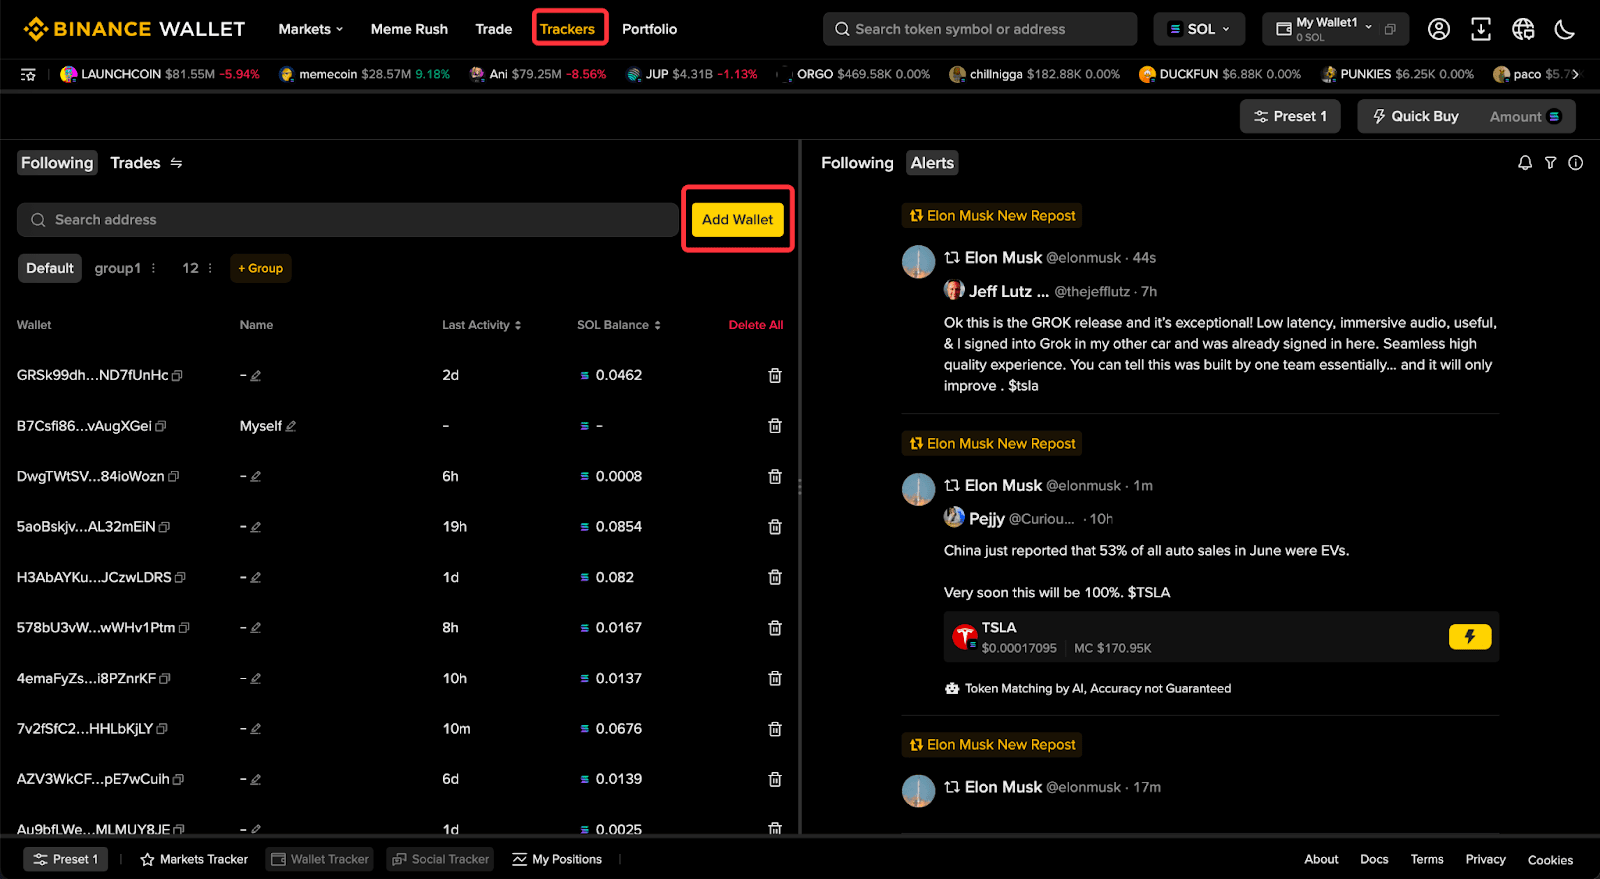Edit name of GRSk99dh...ND7fUnHc wallet
The height and width of the screenshot is (879, 1600).
[256, 376]
